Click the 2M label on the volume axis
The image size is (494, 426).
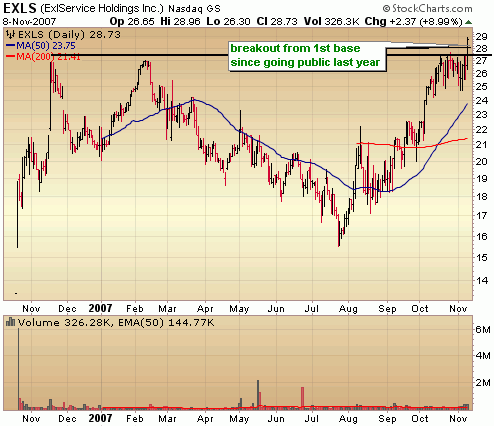click(x=483, y=382)
